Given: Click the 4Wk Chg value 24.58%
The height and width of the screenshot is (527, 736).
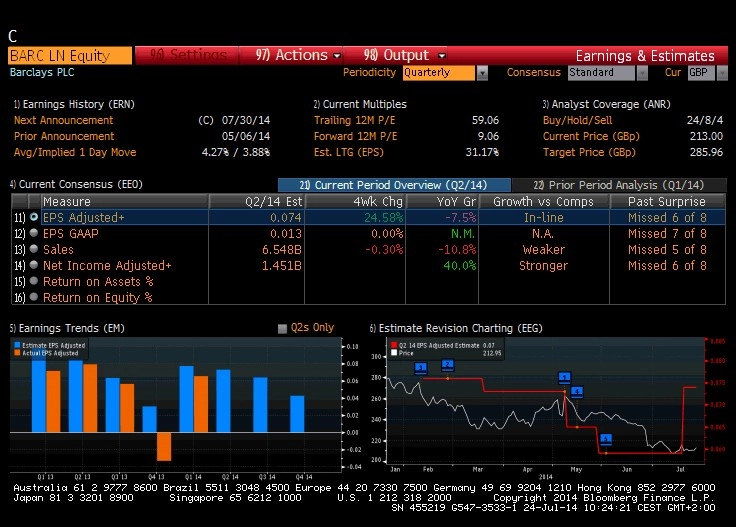Looking at the screenshot, I should (x=383, y=217).
